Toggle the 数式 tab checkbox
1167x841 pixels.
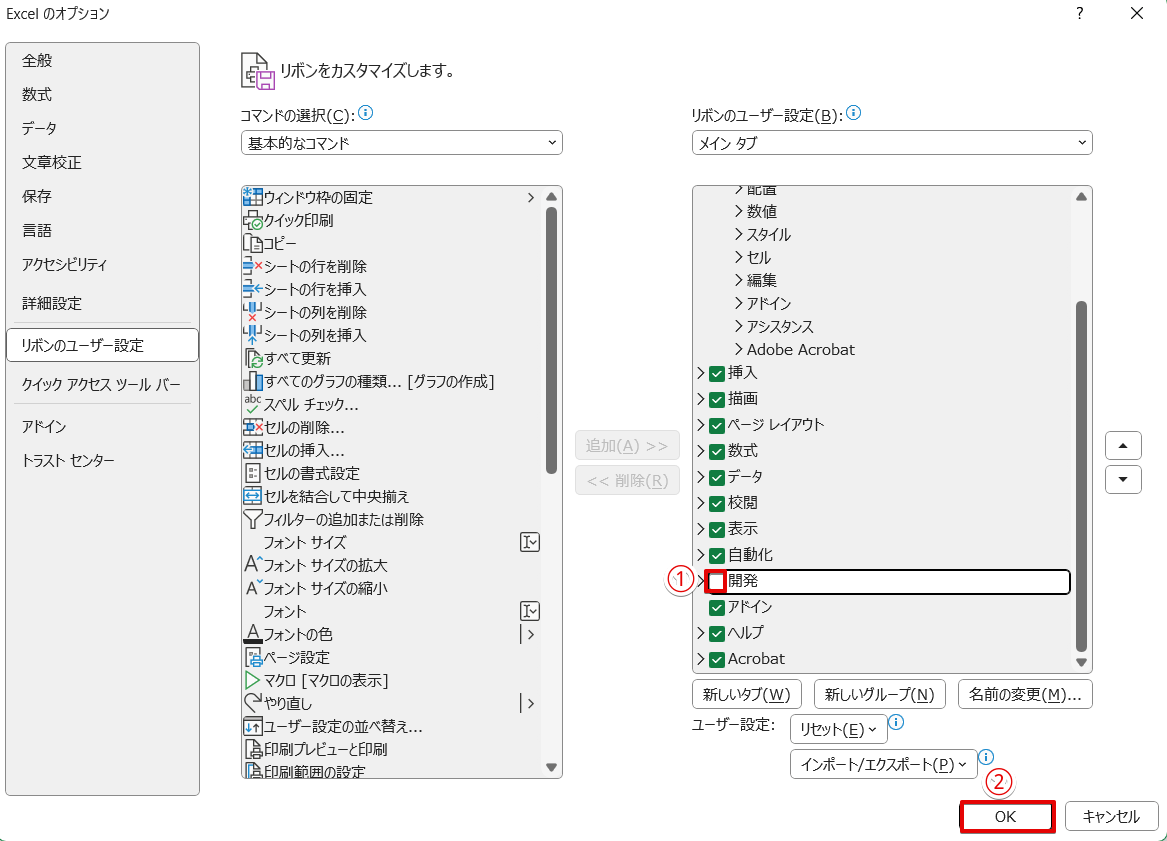coord(717,452)
